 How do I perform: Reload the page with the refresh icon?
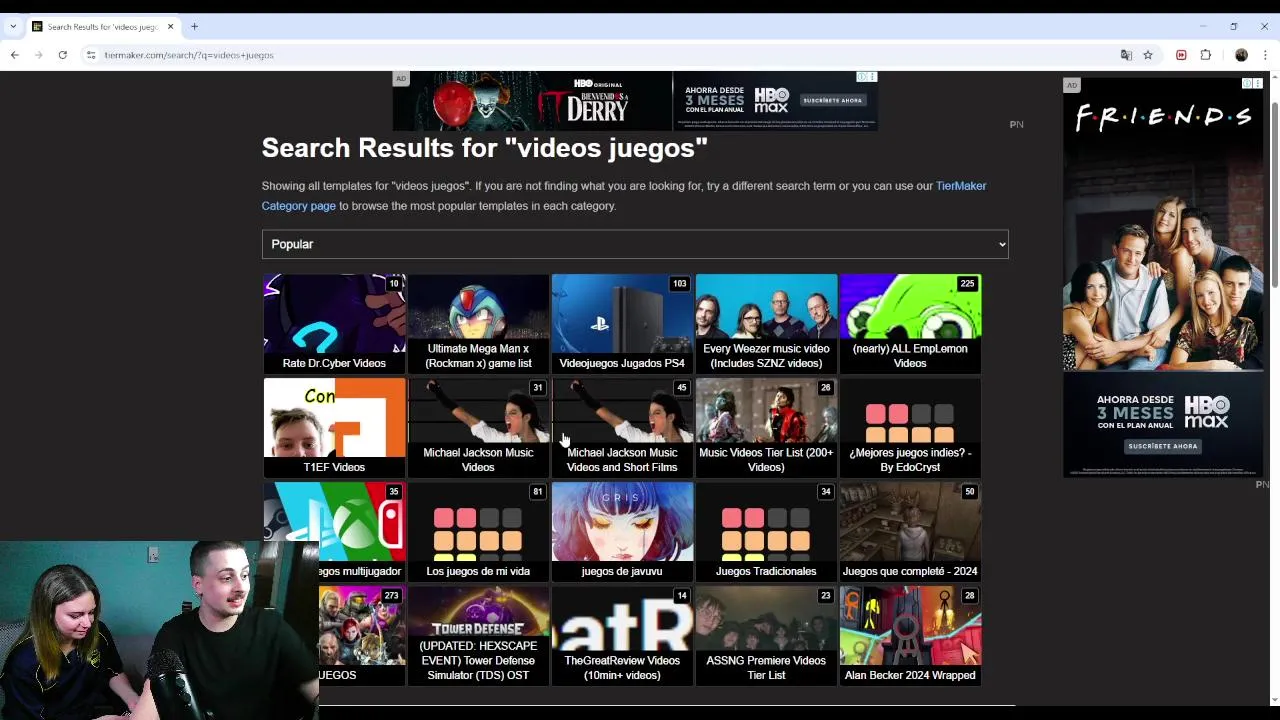[62, 55]
